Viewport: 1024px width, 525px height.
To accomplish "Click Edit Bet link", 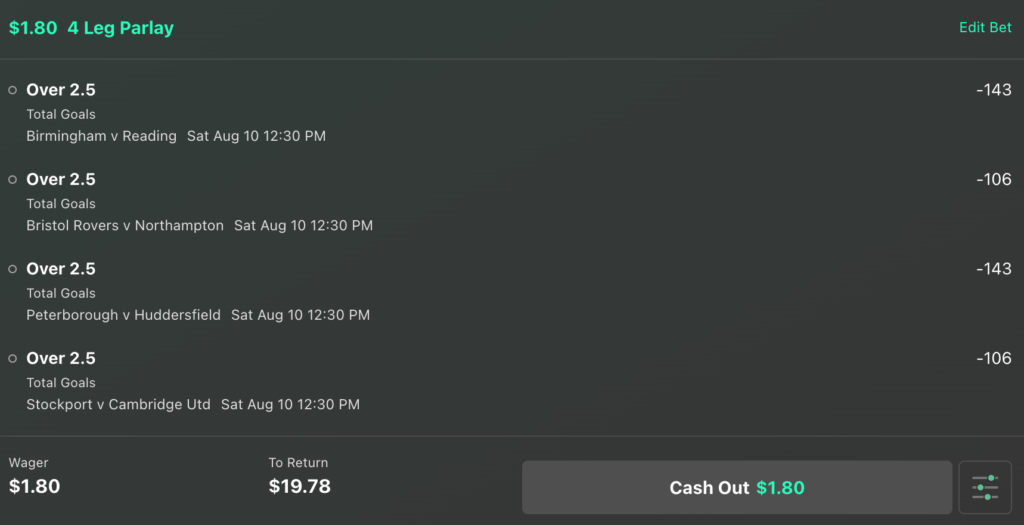I will [985, 27].
